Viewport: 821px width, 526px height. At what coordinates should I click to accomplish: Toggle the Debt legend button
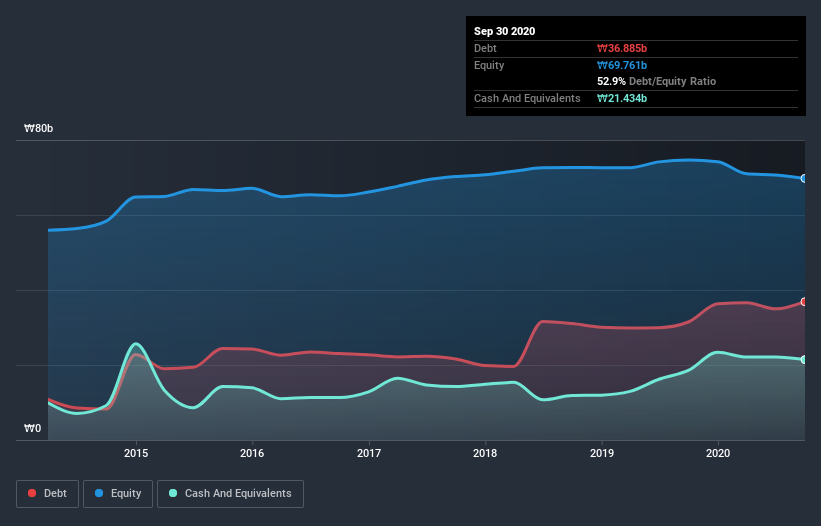point(47,494)
